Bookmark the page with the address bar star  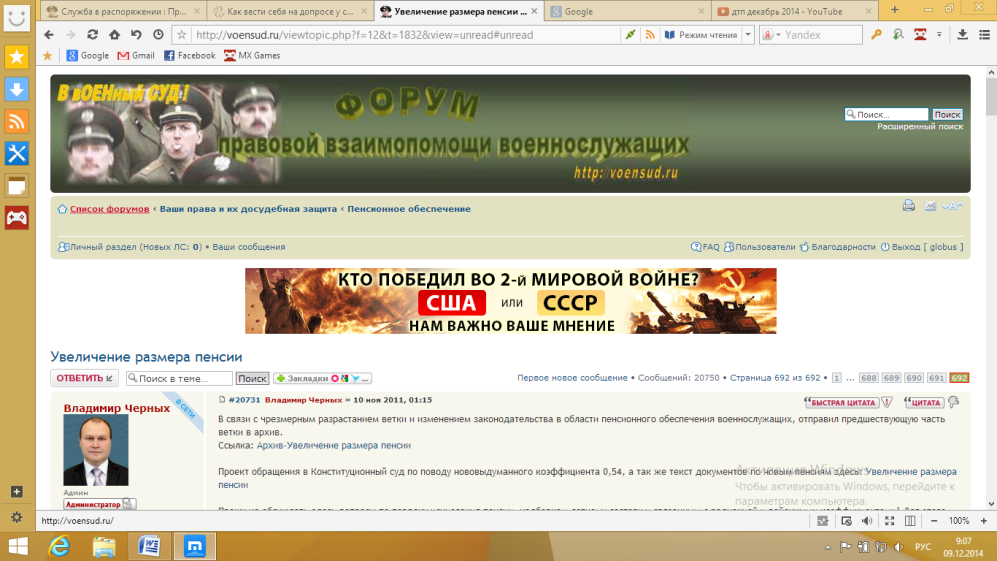[x=181, y=34]
